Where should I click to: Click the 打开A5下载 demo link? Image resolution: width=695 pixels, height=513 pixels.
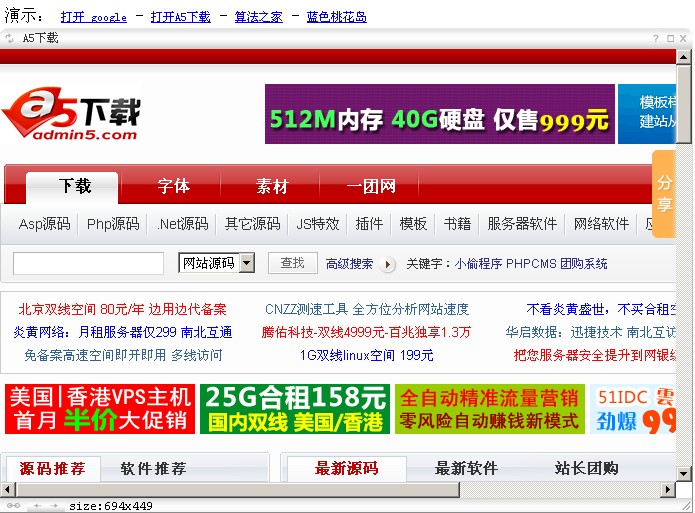tap(180, 17)
